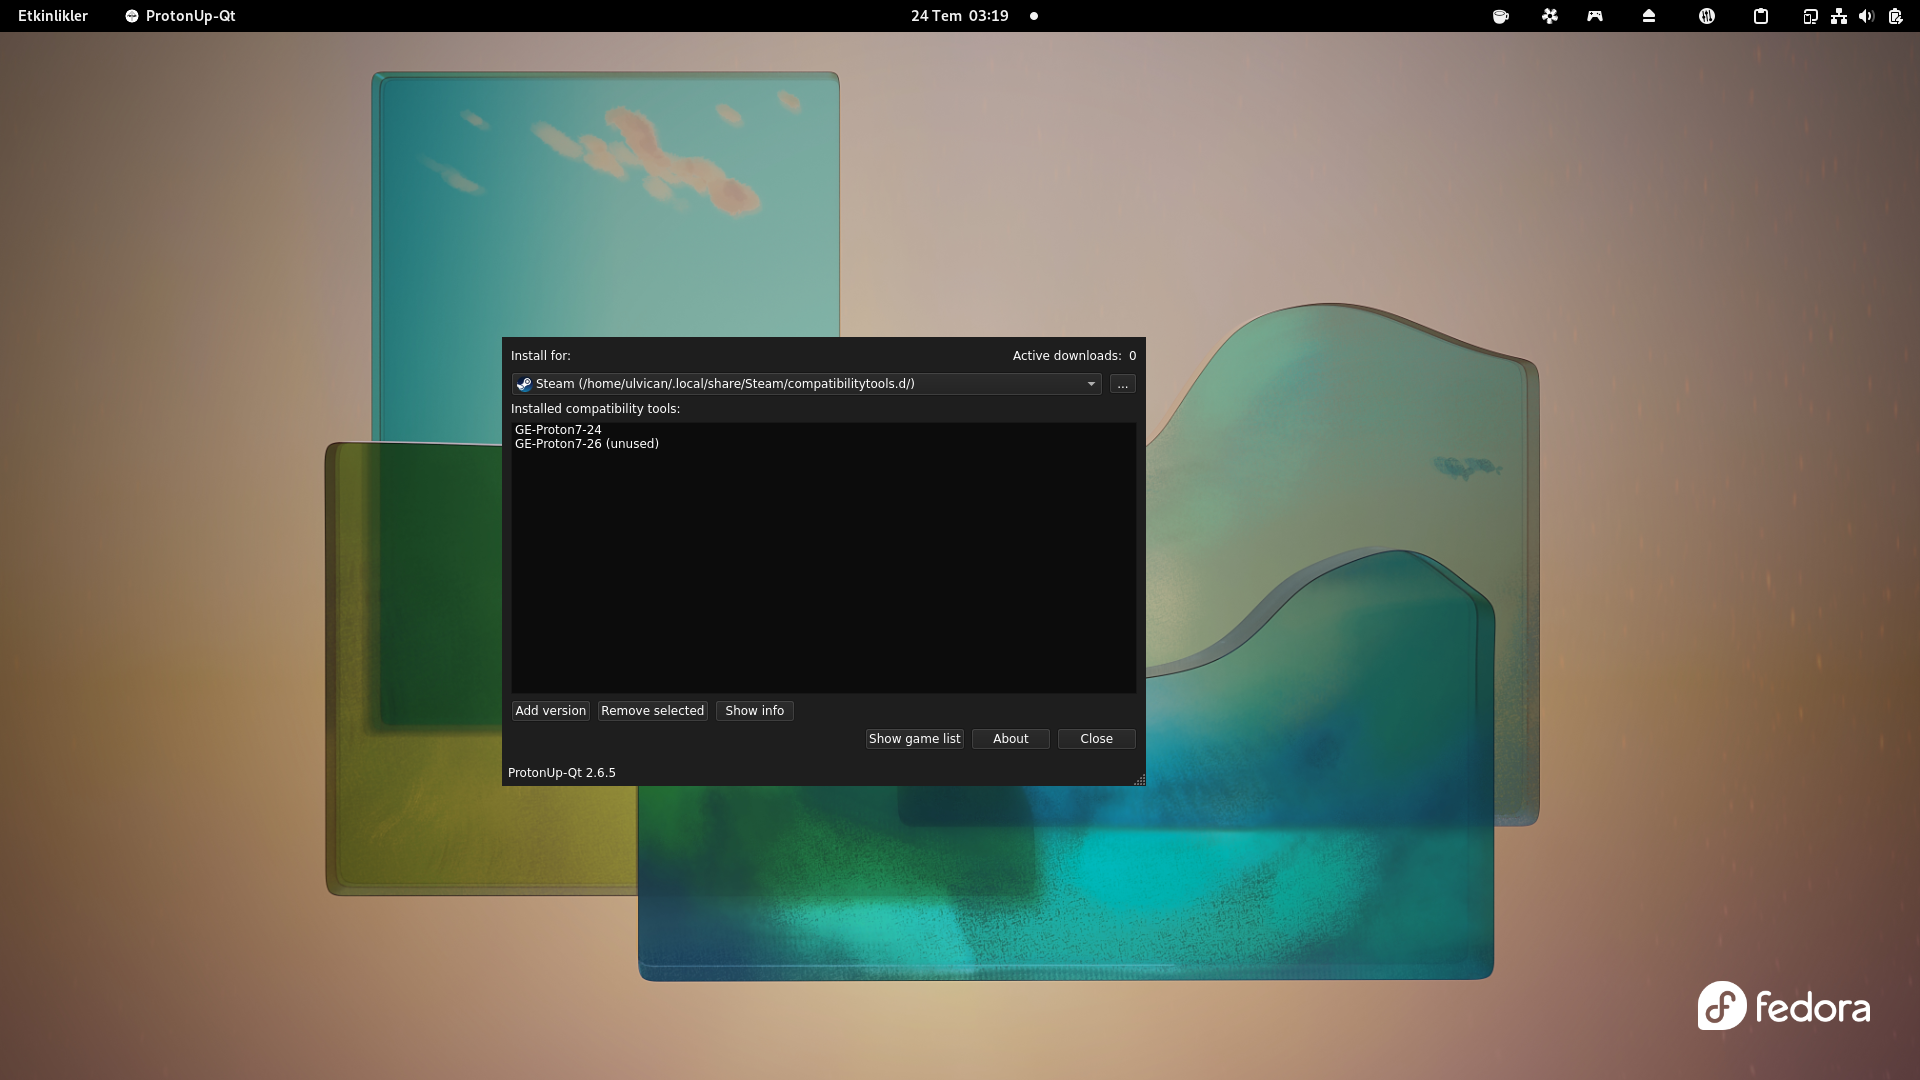The width and height of the screenshot is (1920, 1080).
Task: Click the coffee cup caffeine tray icon
Action: tap(1501, 16)
